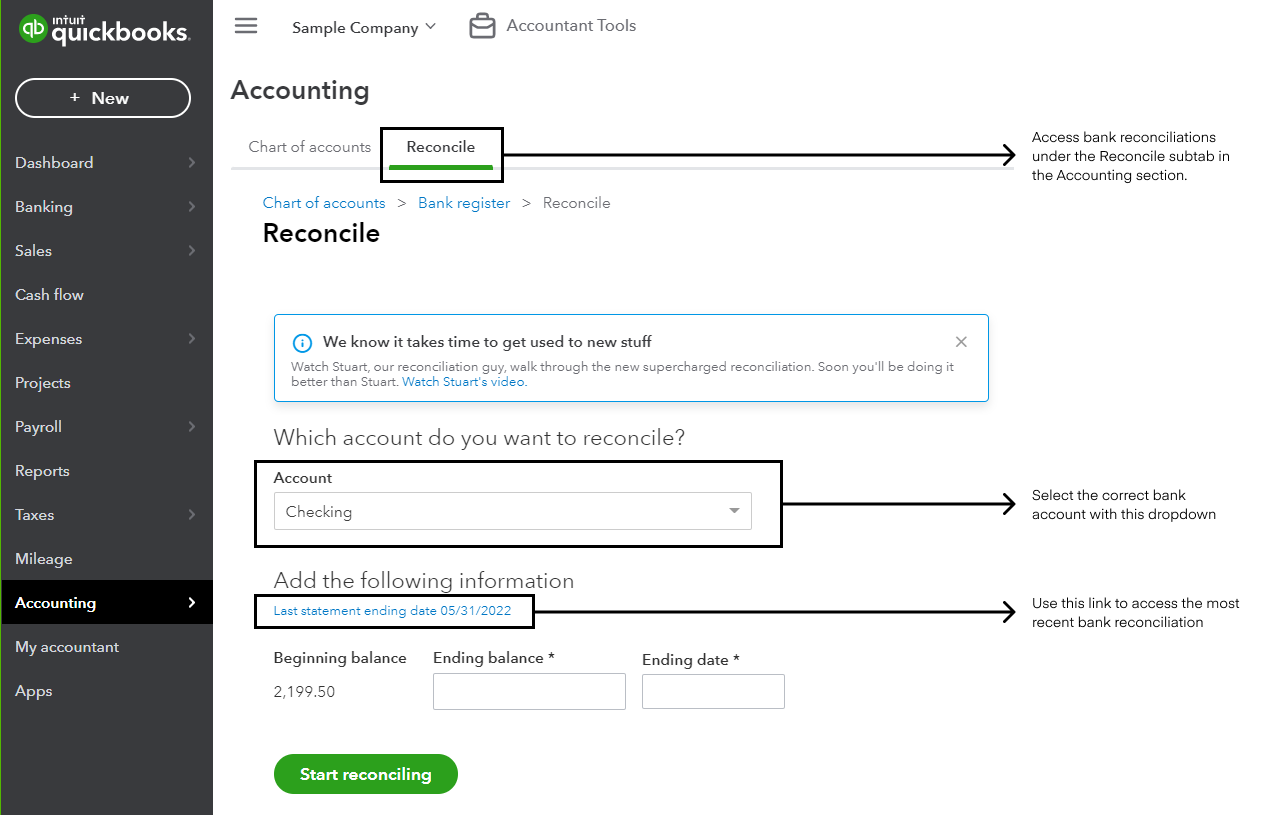
Task: Dismiss the new stuff notification with the X
Action: coord(961,341)
